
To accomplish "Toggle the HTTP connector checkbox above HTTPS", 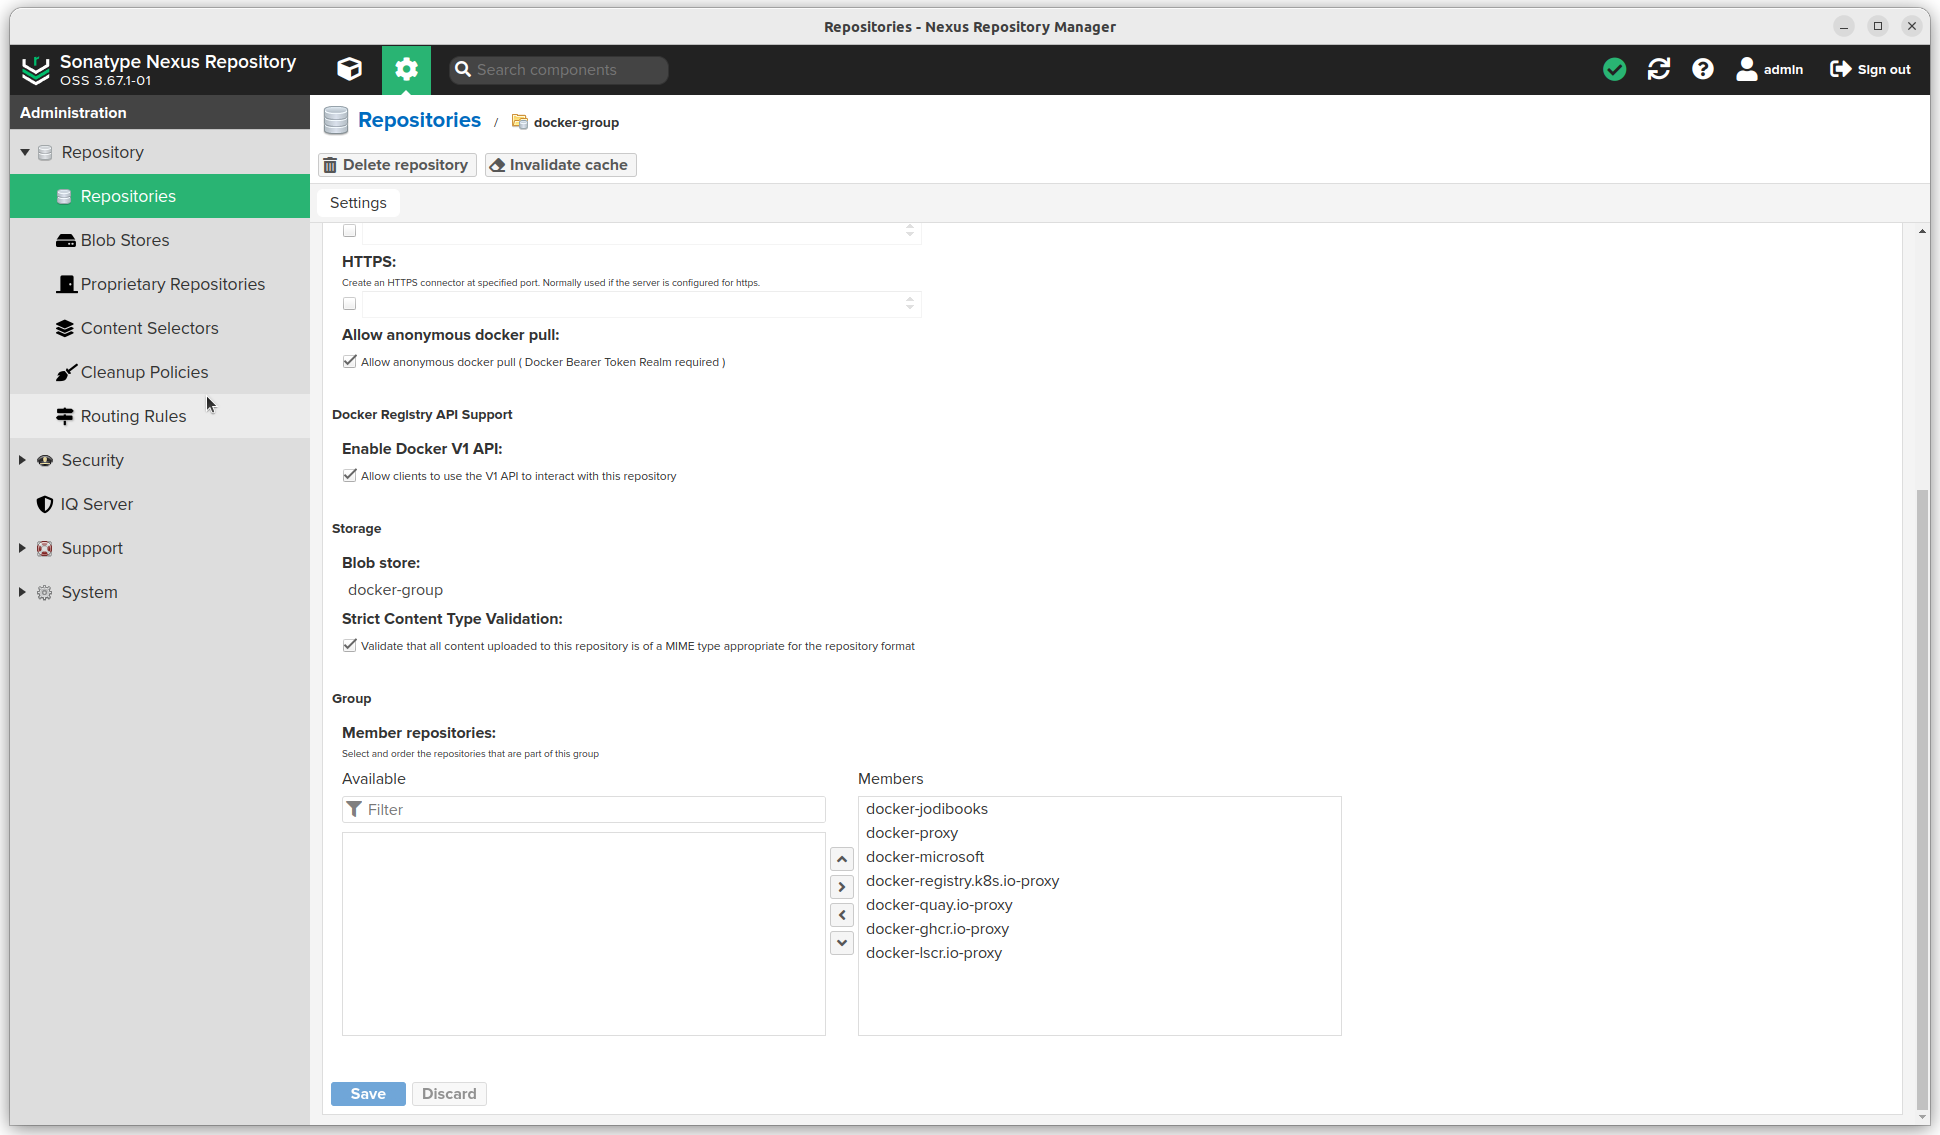I will click(x=349, y=231).
